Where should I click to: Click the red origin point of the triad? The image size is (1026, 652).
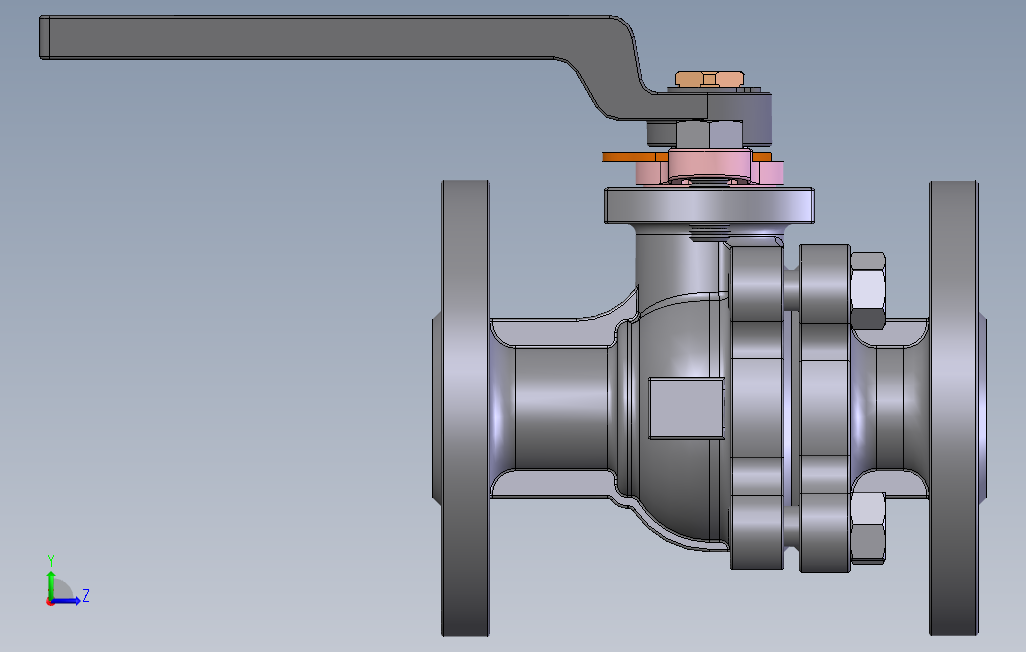coord(50,602)
